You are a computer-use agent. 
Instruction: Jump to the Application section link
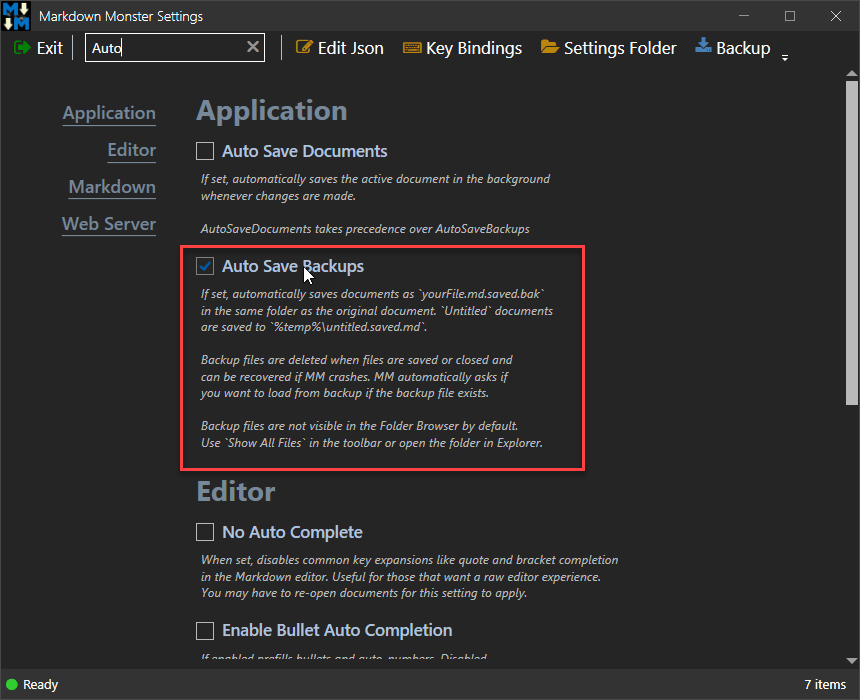109,113
